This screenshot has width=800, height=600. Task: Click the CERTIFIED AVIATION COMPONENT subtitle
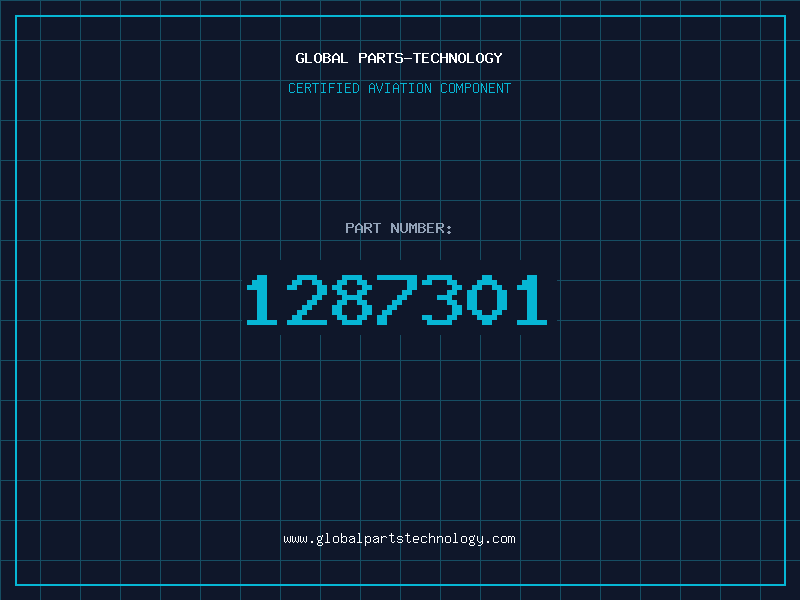pyautogui.click(x=399, y=88)
